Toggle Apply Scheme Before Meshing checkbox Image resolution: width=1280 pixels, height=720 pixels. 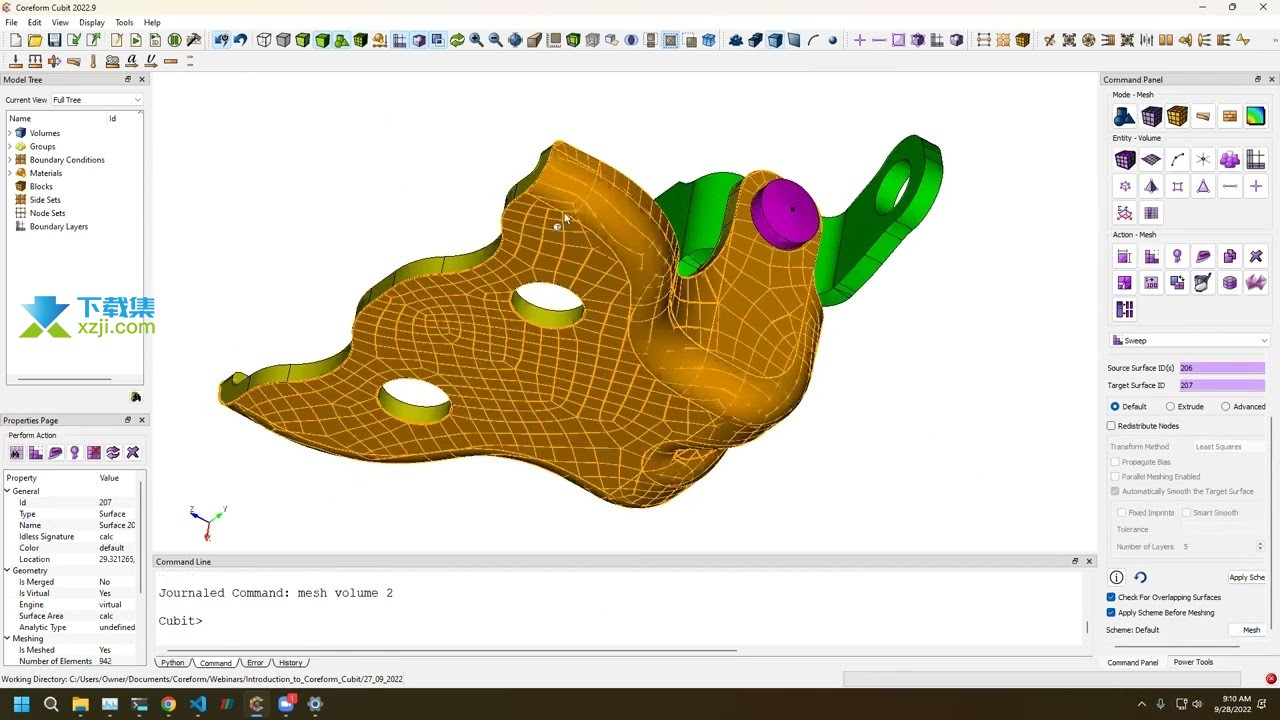point(1111,612)
